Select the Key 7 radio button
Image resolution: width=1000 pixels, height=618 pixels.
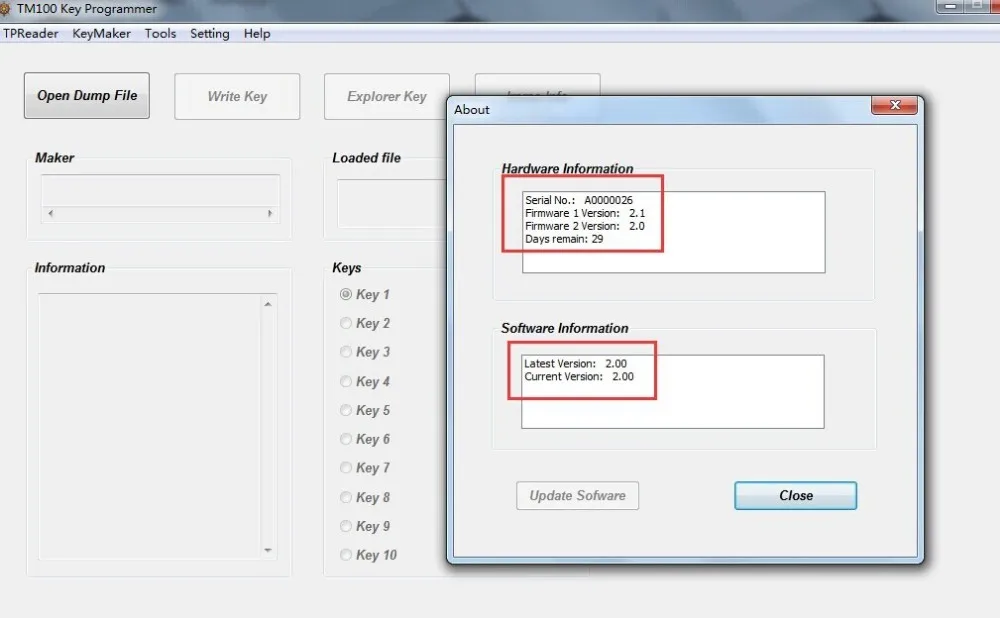click(346, 467)
